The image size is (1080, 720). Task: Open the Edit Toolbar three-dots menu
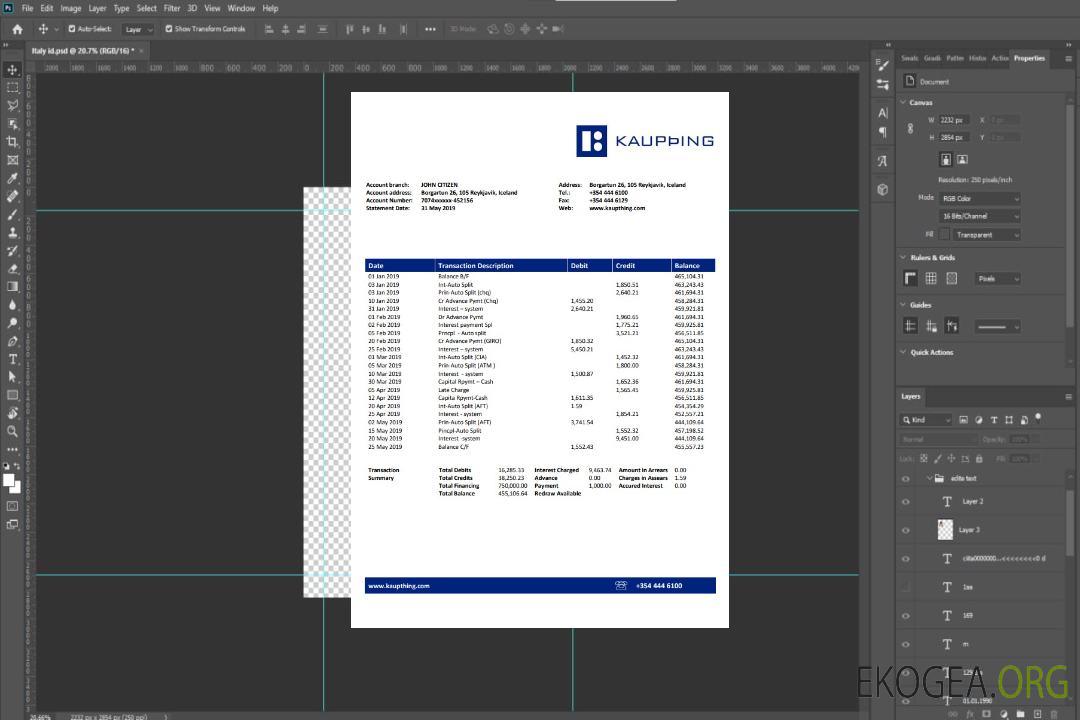[12, 449]
